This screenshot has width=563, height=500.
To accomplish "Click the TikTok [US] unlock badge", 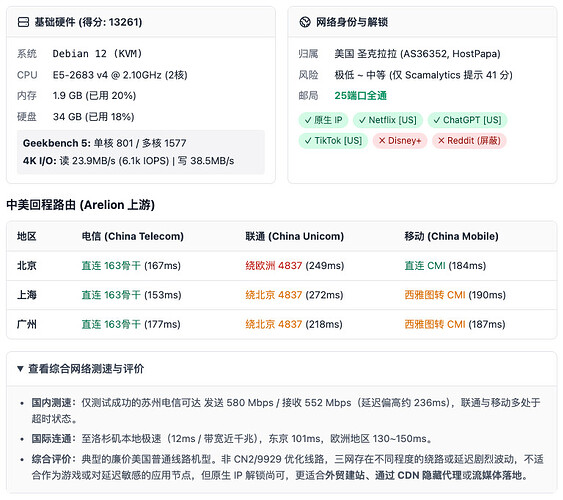I will (333, 141).
